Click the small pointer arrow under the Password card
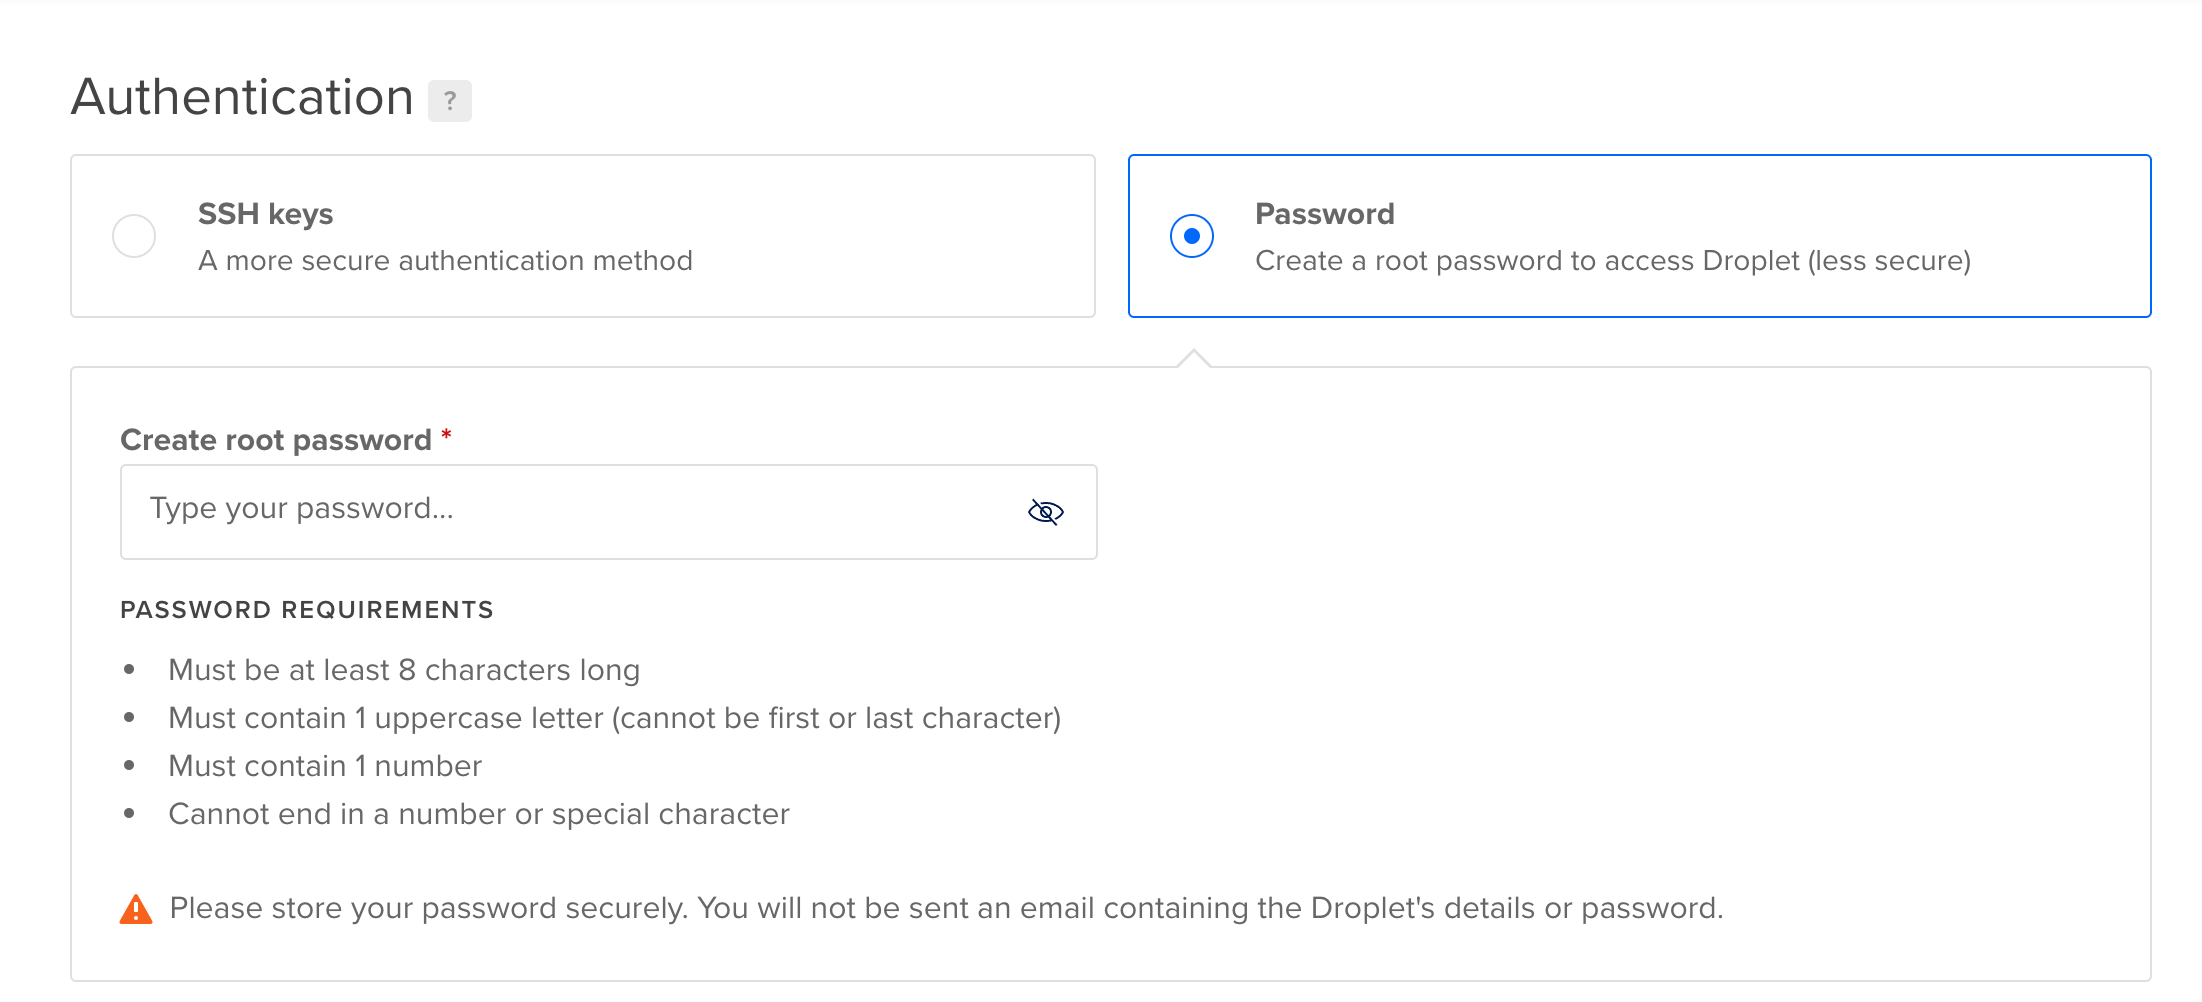The image size is (2202, 1002). [1194, 358]
